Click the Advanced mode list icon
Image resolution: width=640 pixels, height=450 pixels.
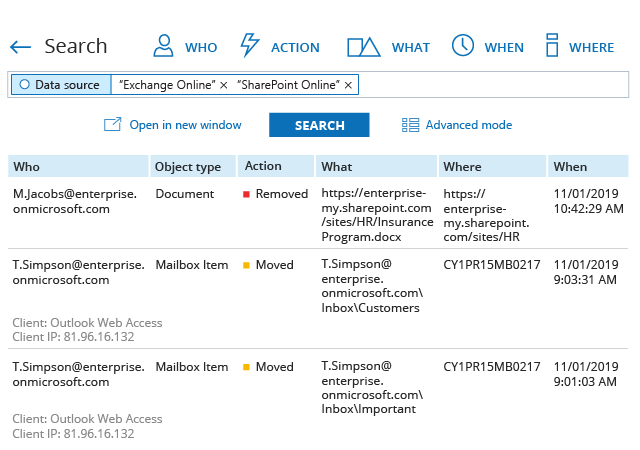click(x=410, y=125)
